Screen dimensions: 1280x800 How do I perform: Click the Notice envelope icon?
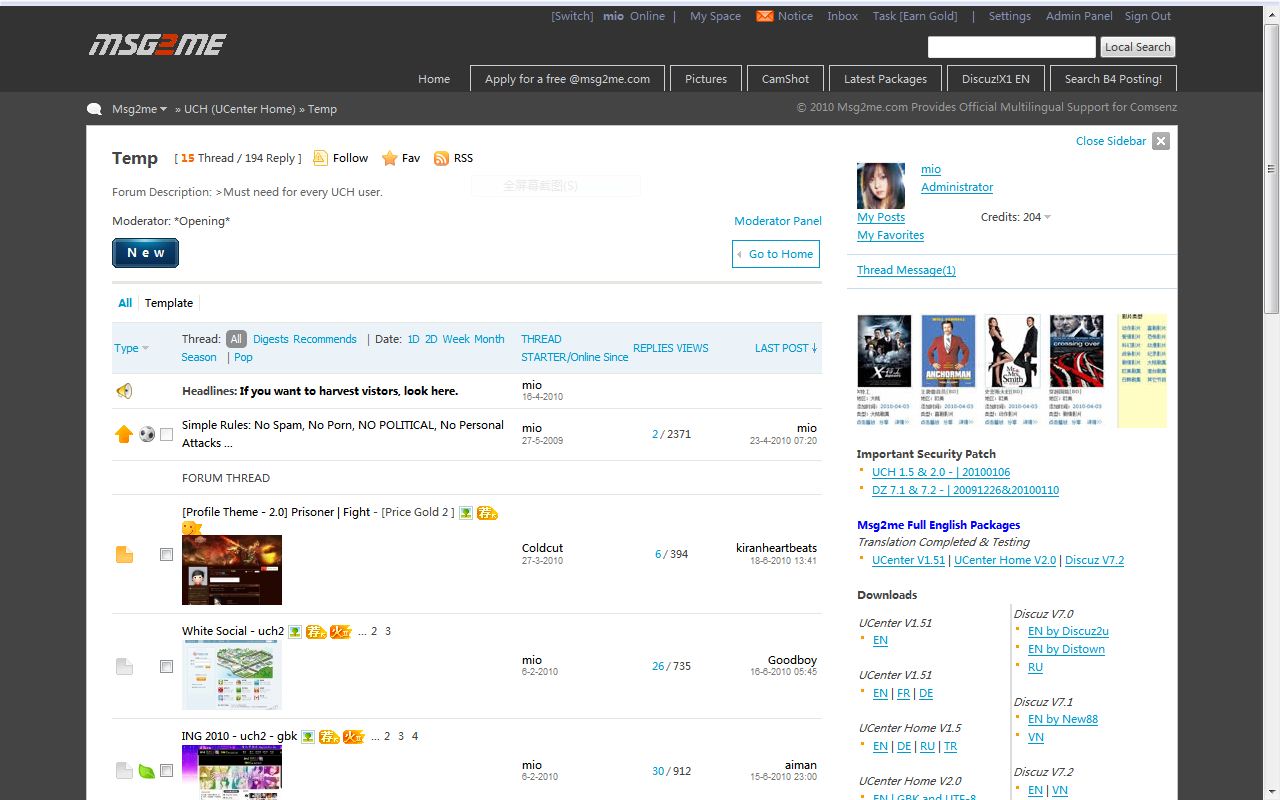(x=764, y=16)
